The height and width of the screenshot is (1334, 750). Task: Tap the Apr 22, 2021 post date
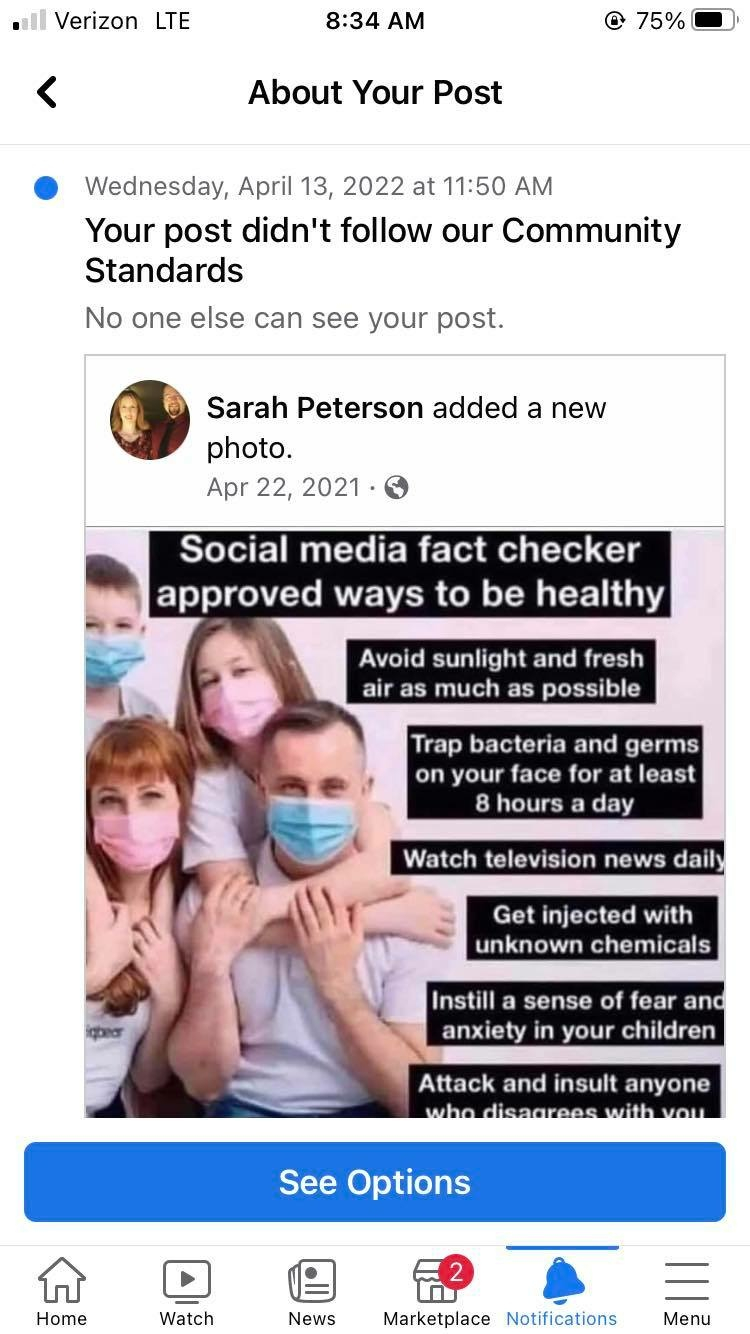(x=283, y=487)
